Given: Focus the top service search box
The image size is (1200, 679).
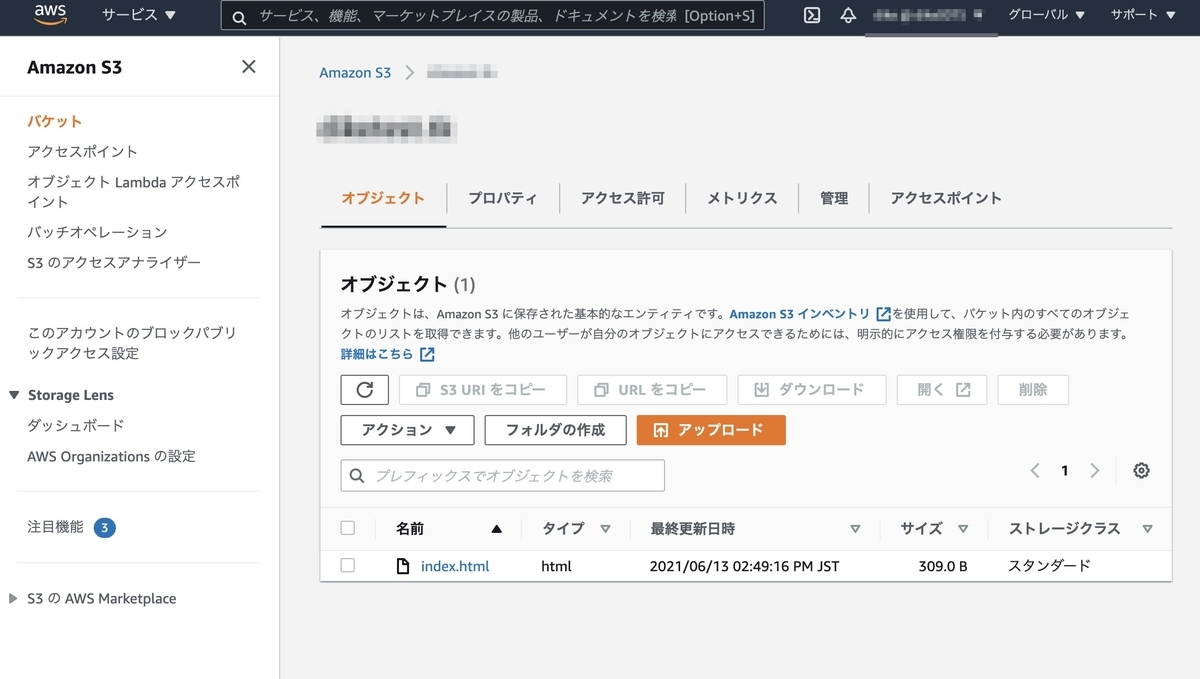Looking at the screenshot, I should point(493,17).
